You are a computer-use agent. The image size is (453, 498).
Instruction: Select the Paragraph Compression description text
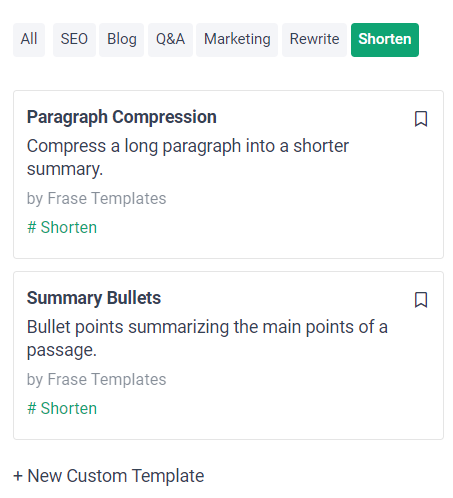pyautogui.click(x=188, y=157)
